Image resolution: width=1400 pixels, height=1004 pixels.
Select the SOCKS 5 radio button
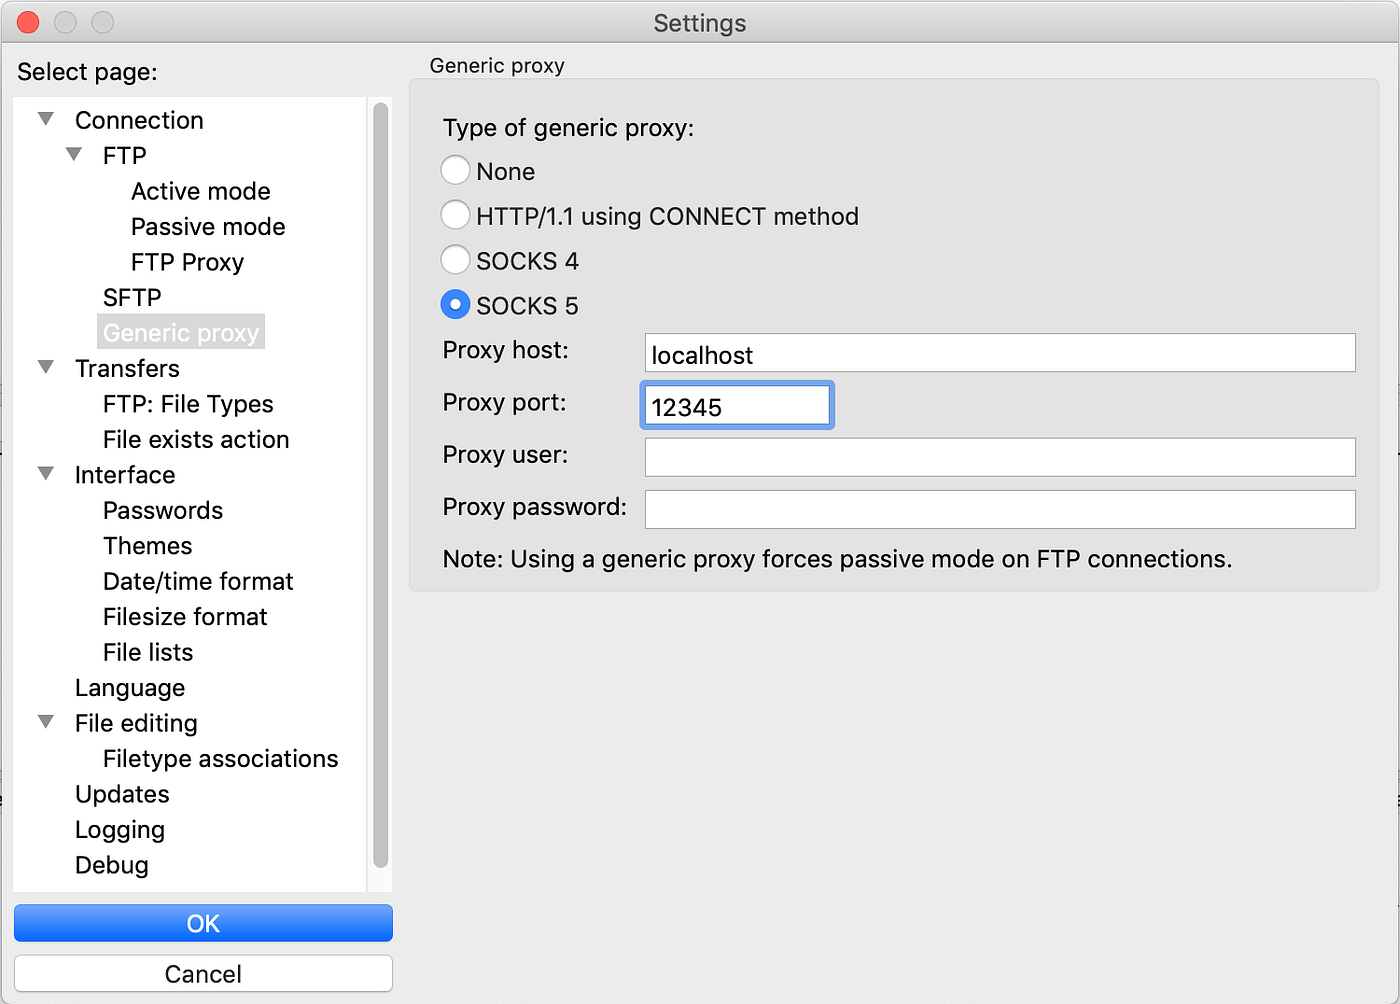pyautogui.click(x=455, y=304)
